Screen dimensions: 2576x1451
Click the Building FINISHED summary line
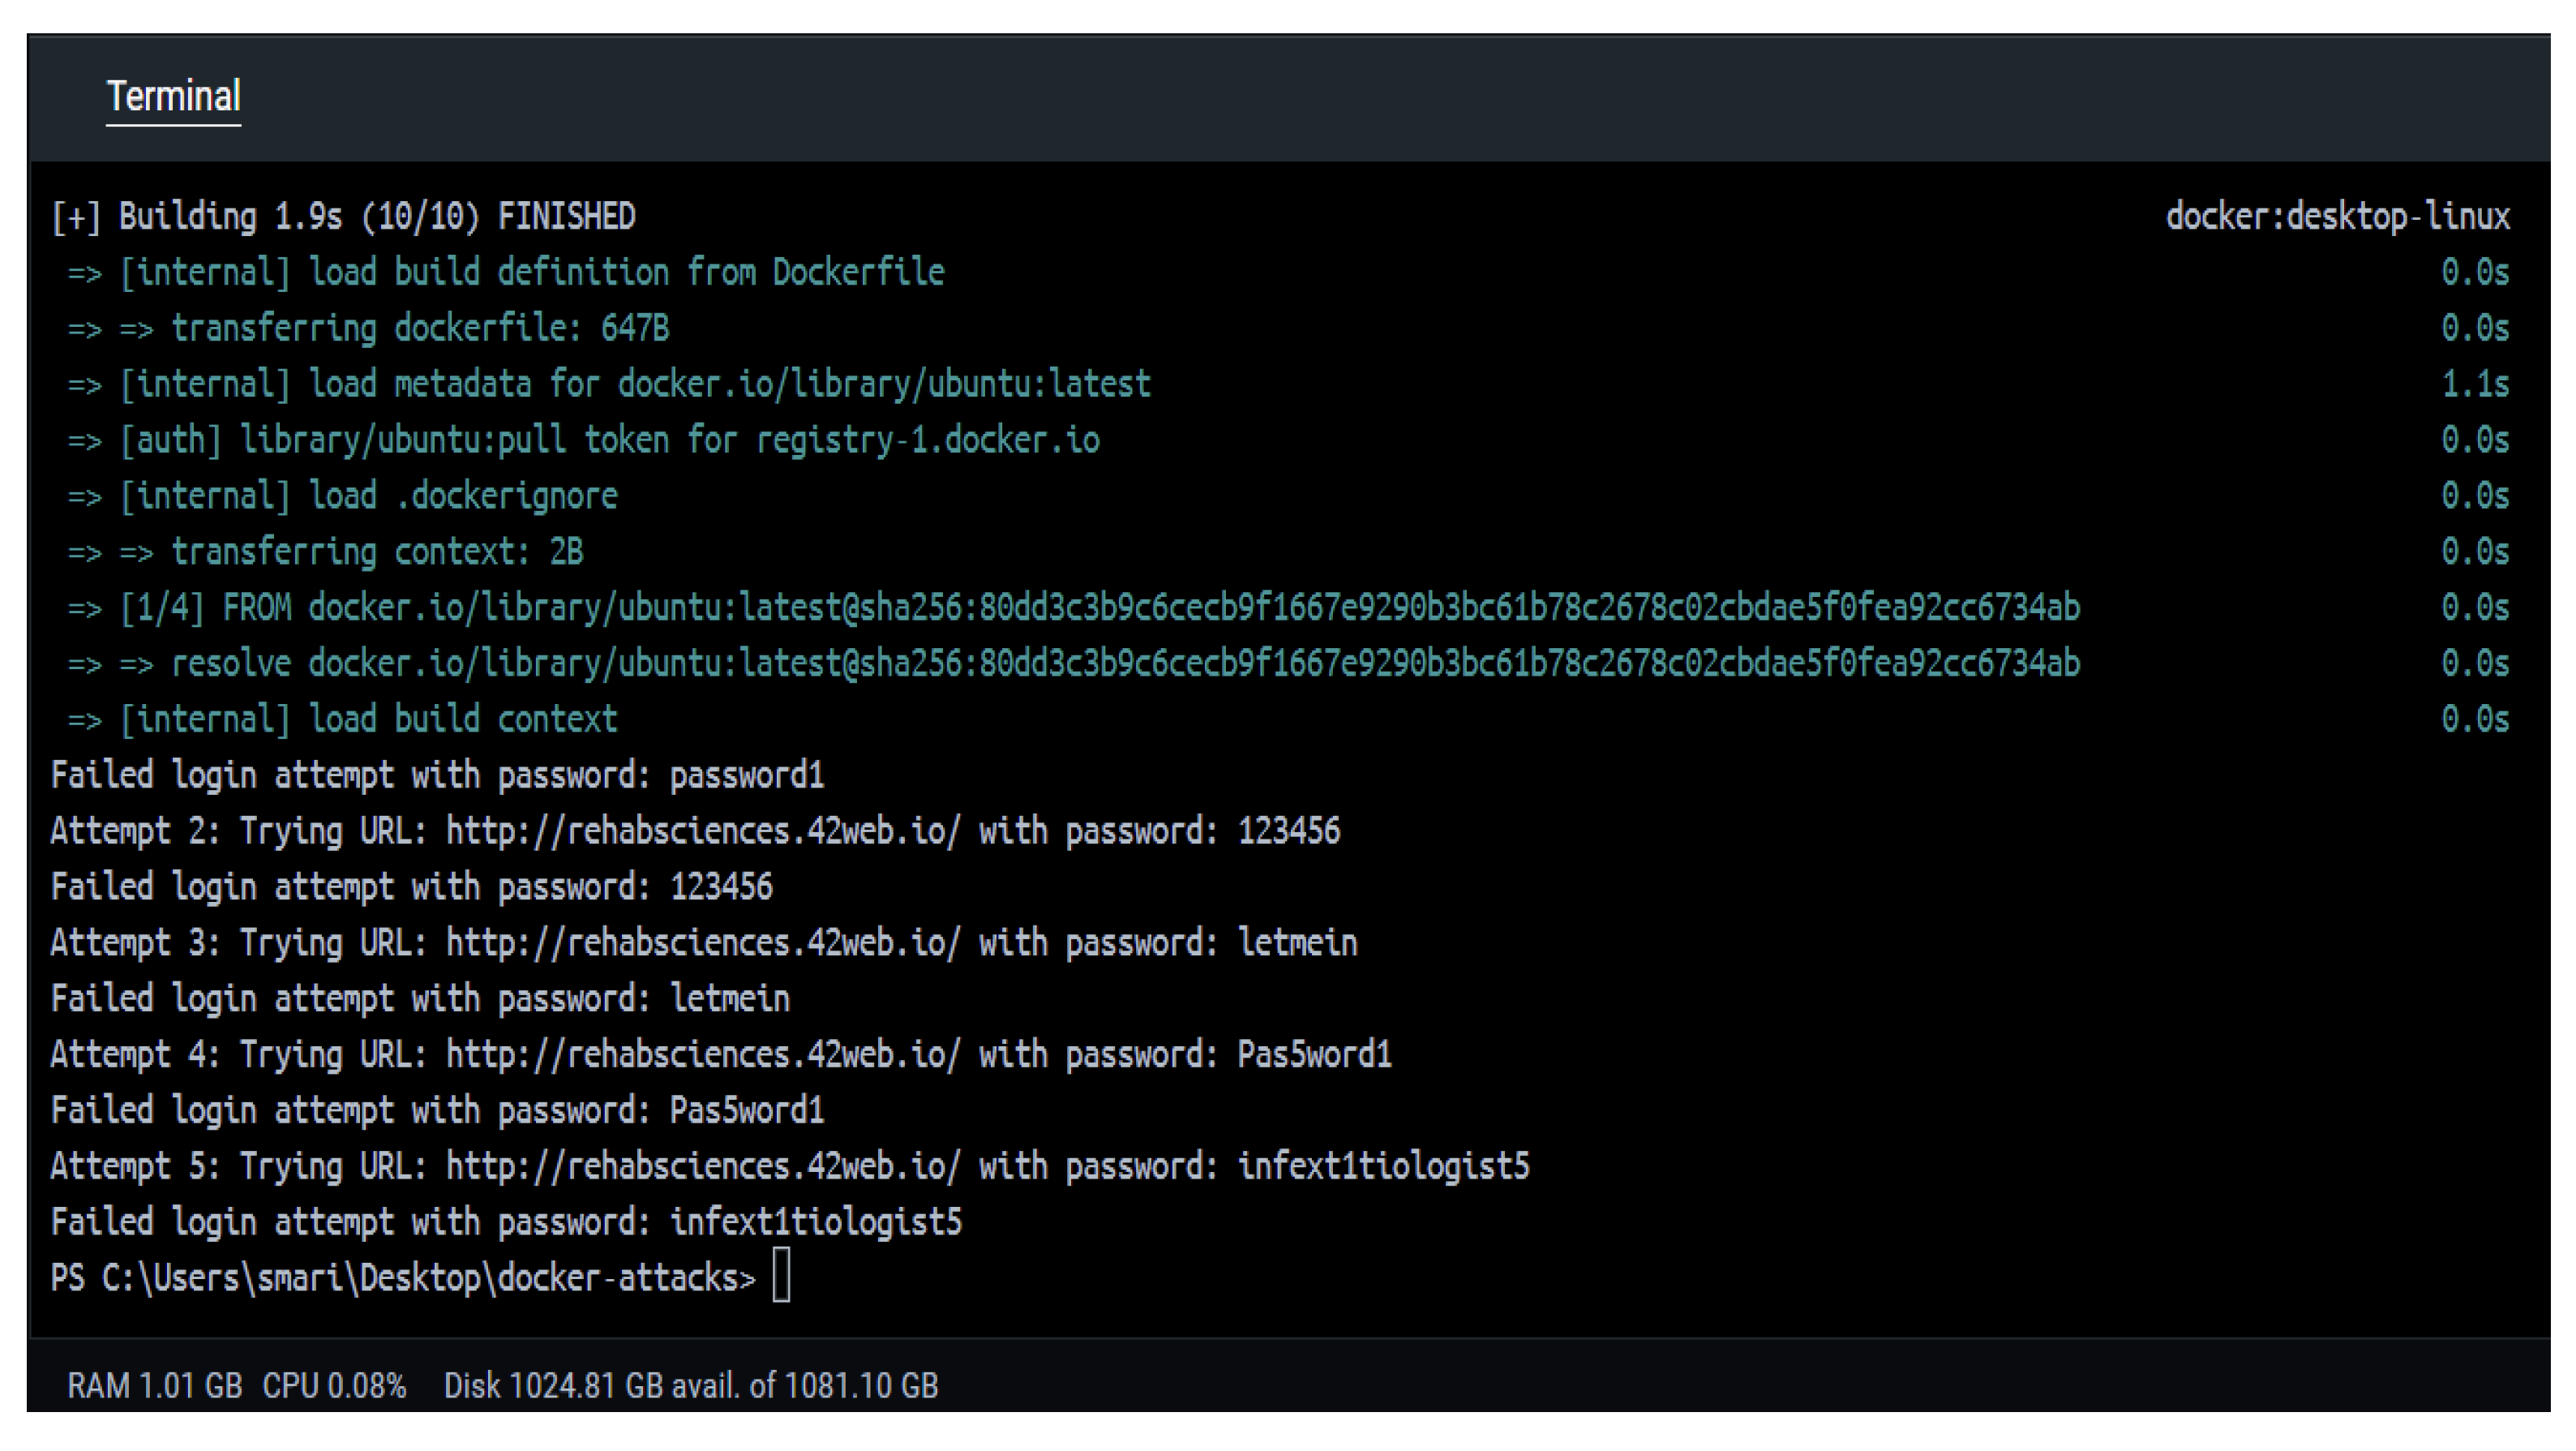[x=343, y=217]
